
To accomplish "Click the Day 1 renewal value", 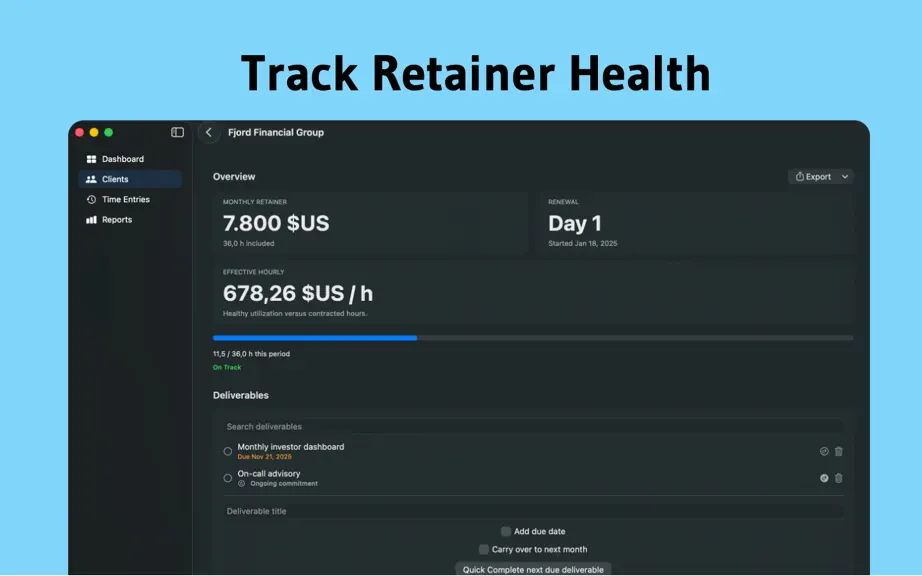I will 574,223.
